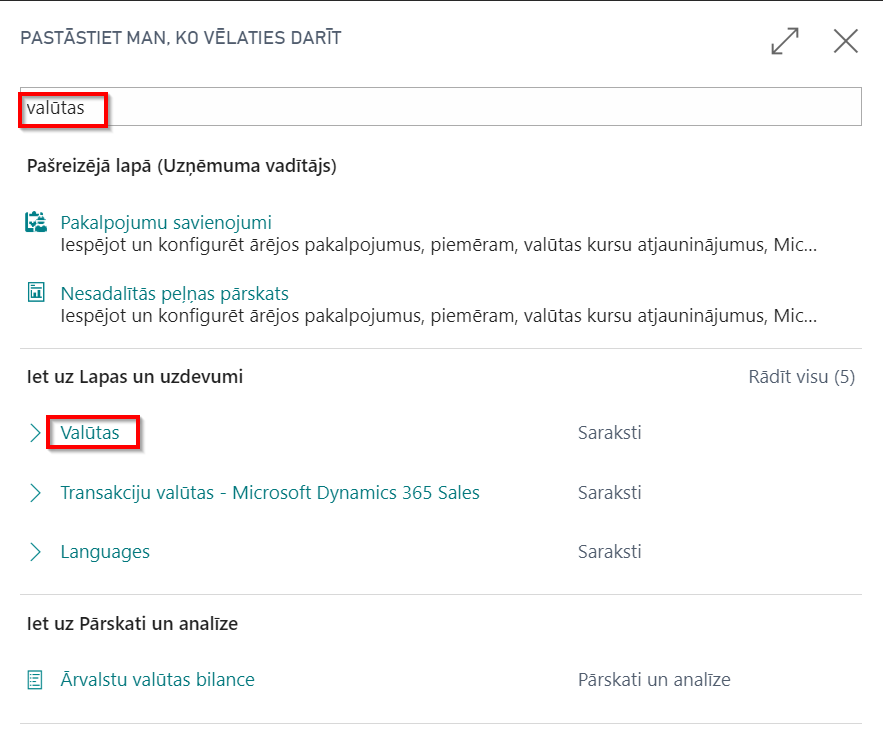Open Ārvalstu valūtas bilance report

point(158,679)
